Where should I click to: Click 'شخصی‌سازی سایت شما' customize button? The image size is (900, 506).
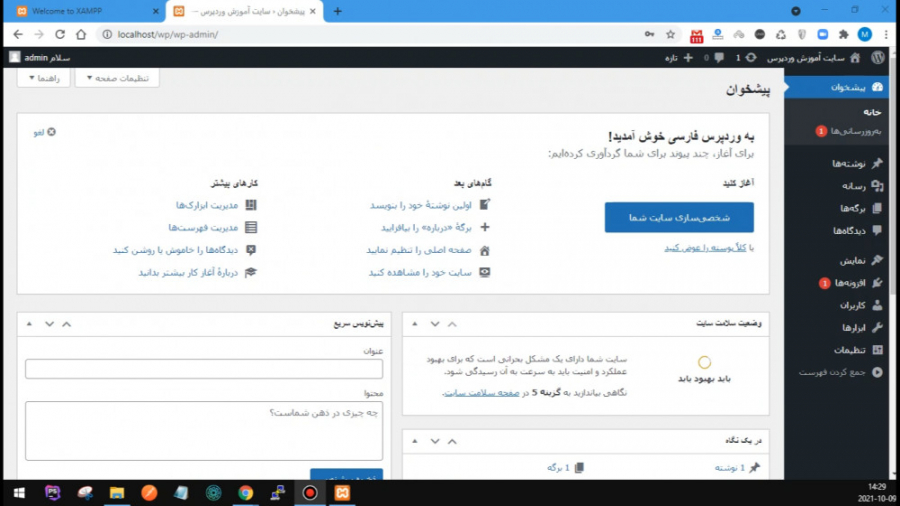[679, 217]
